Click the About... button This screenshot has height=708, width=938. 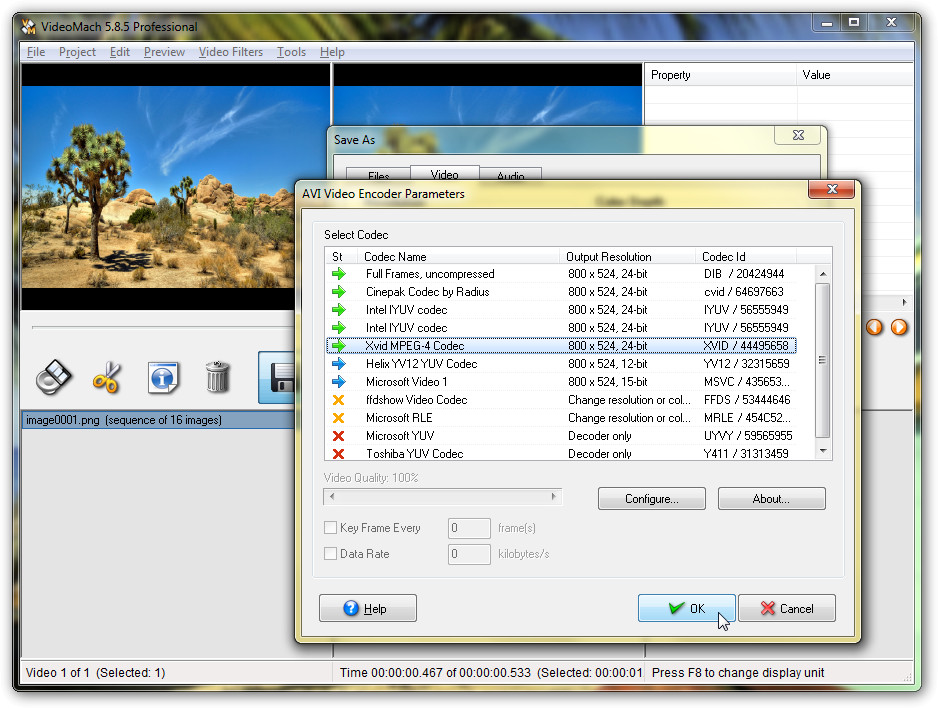coord(771,499)
